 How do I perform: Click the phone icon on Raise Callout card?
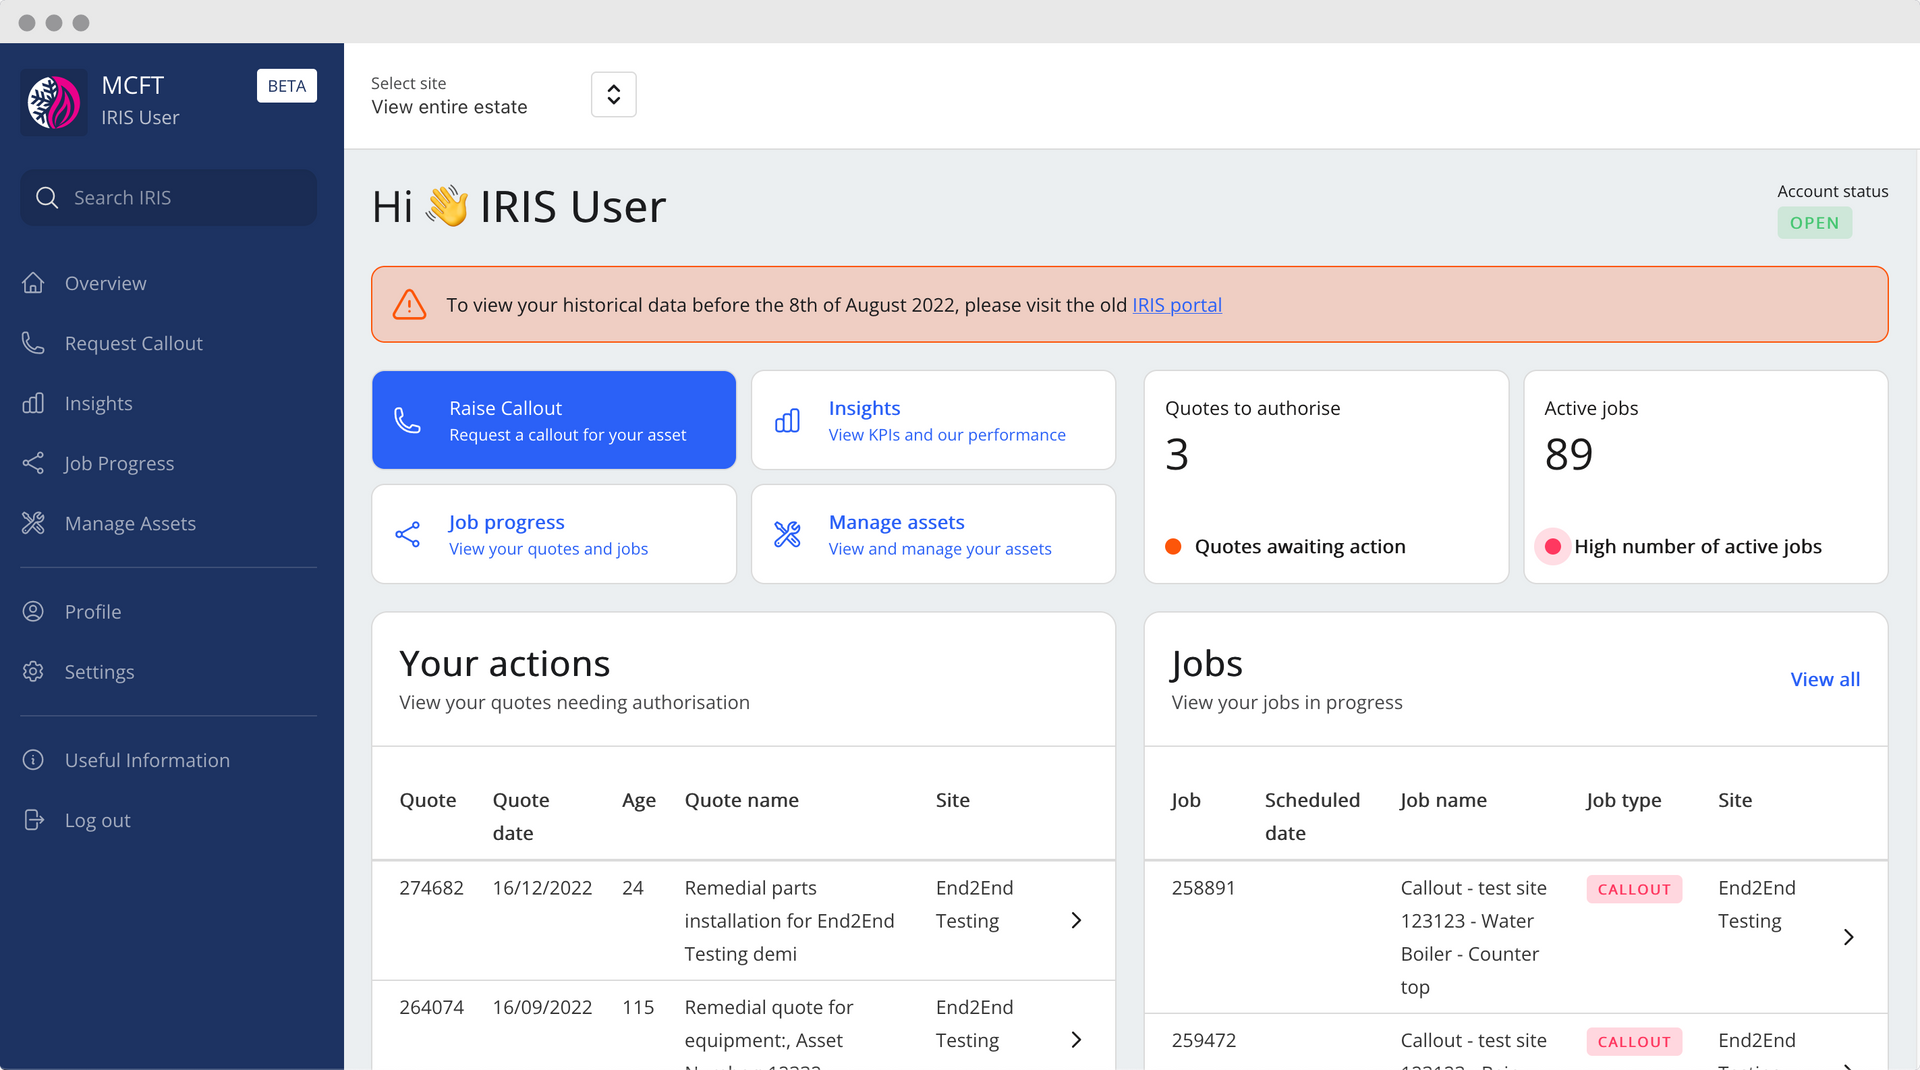(x=407, y=420)
